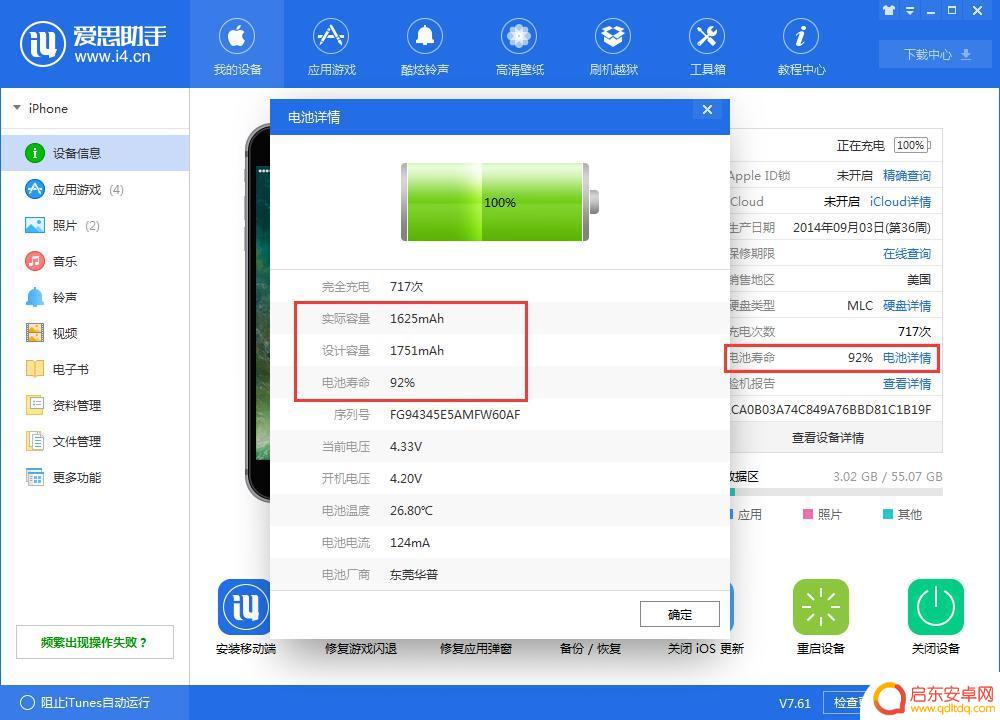Screen dimensions: 1000x720
Task: Click 修复游戏闪退 shortcut
Action: point(360,649)
